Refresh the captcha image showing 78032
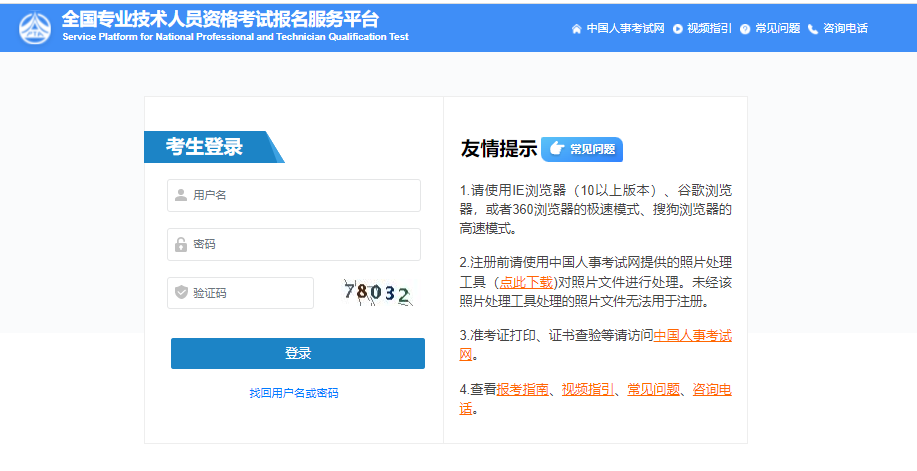Screen dimensions: 917x471 click(377, 293)
